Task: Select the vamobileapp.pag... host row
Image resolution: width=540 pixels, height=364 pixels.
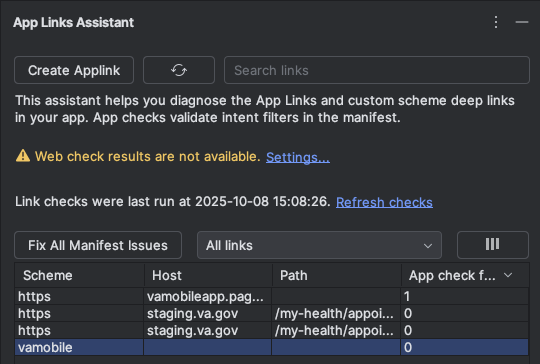Action: pyautogui.click(x=271, y=297)
